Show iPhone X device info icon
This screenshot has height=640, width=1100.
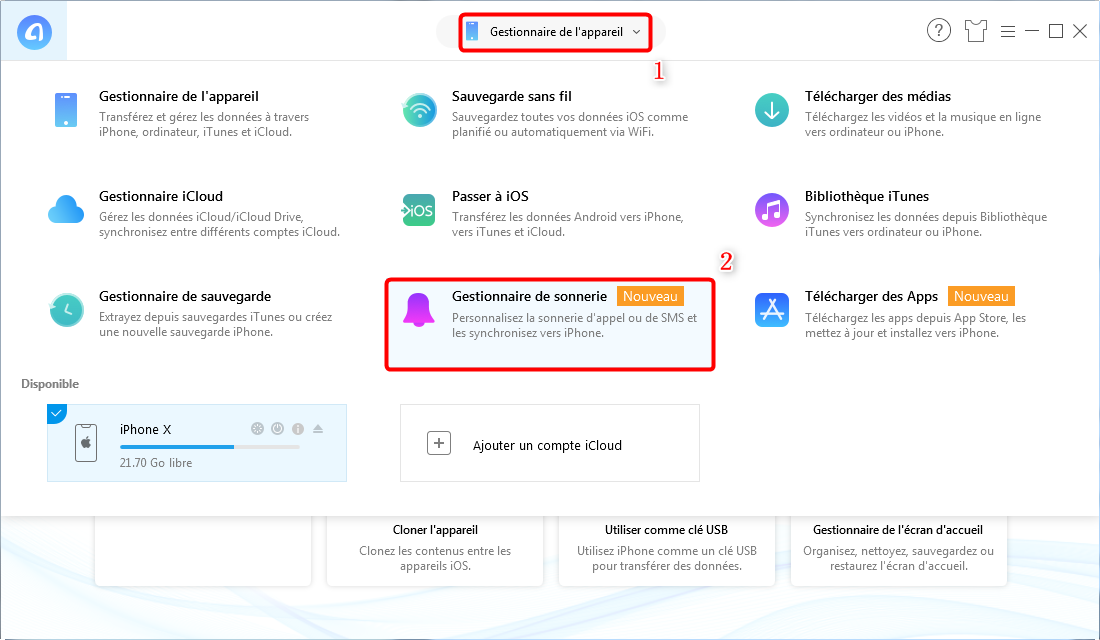[298, 429]
